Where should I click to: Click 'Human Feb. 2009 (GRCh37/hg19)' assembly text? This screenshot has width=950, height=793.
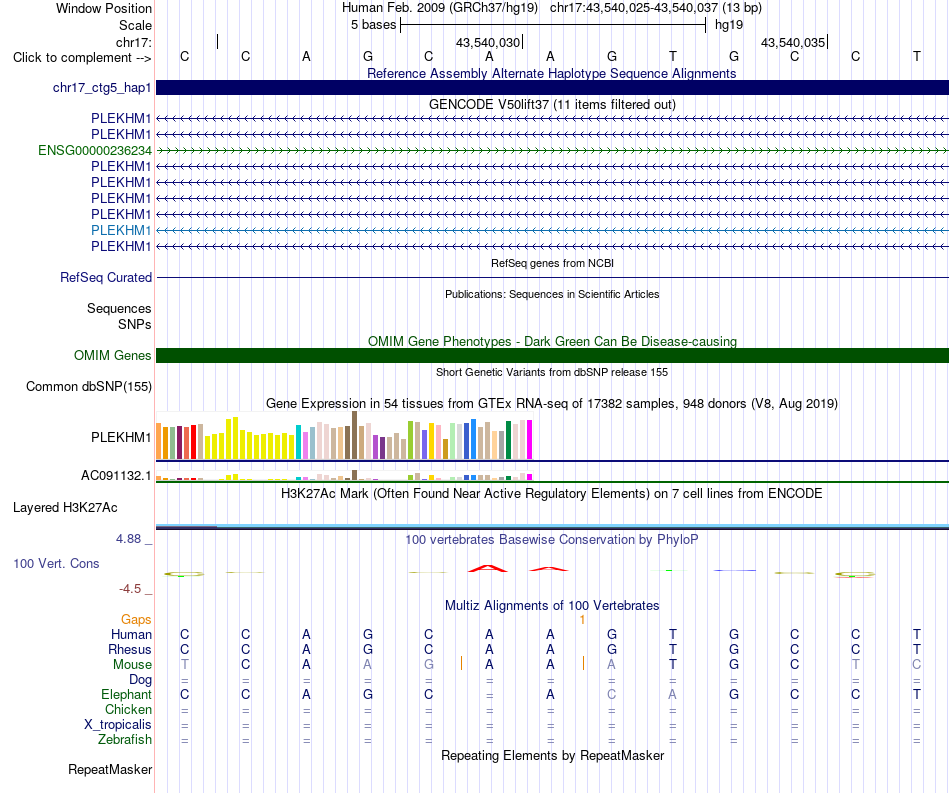pos(440,8)
